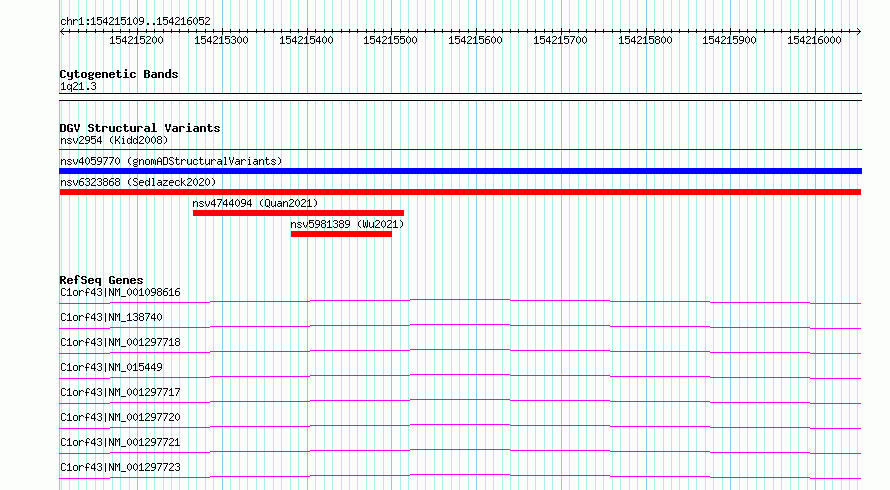Click the thin blue nsv2954 variant line

point(460,150)
